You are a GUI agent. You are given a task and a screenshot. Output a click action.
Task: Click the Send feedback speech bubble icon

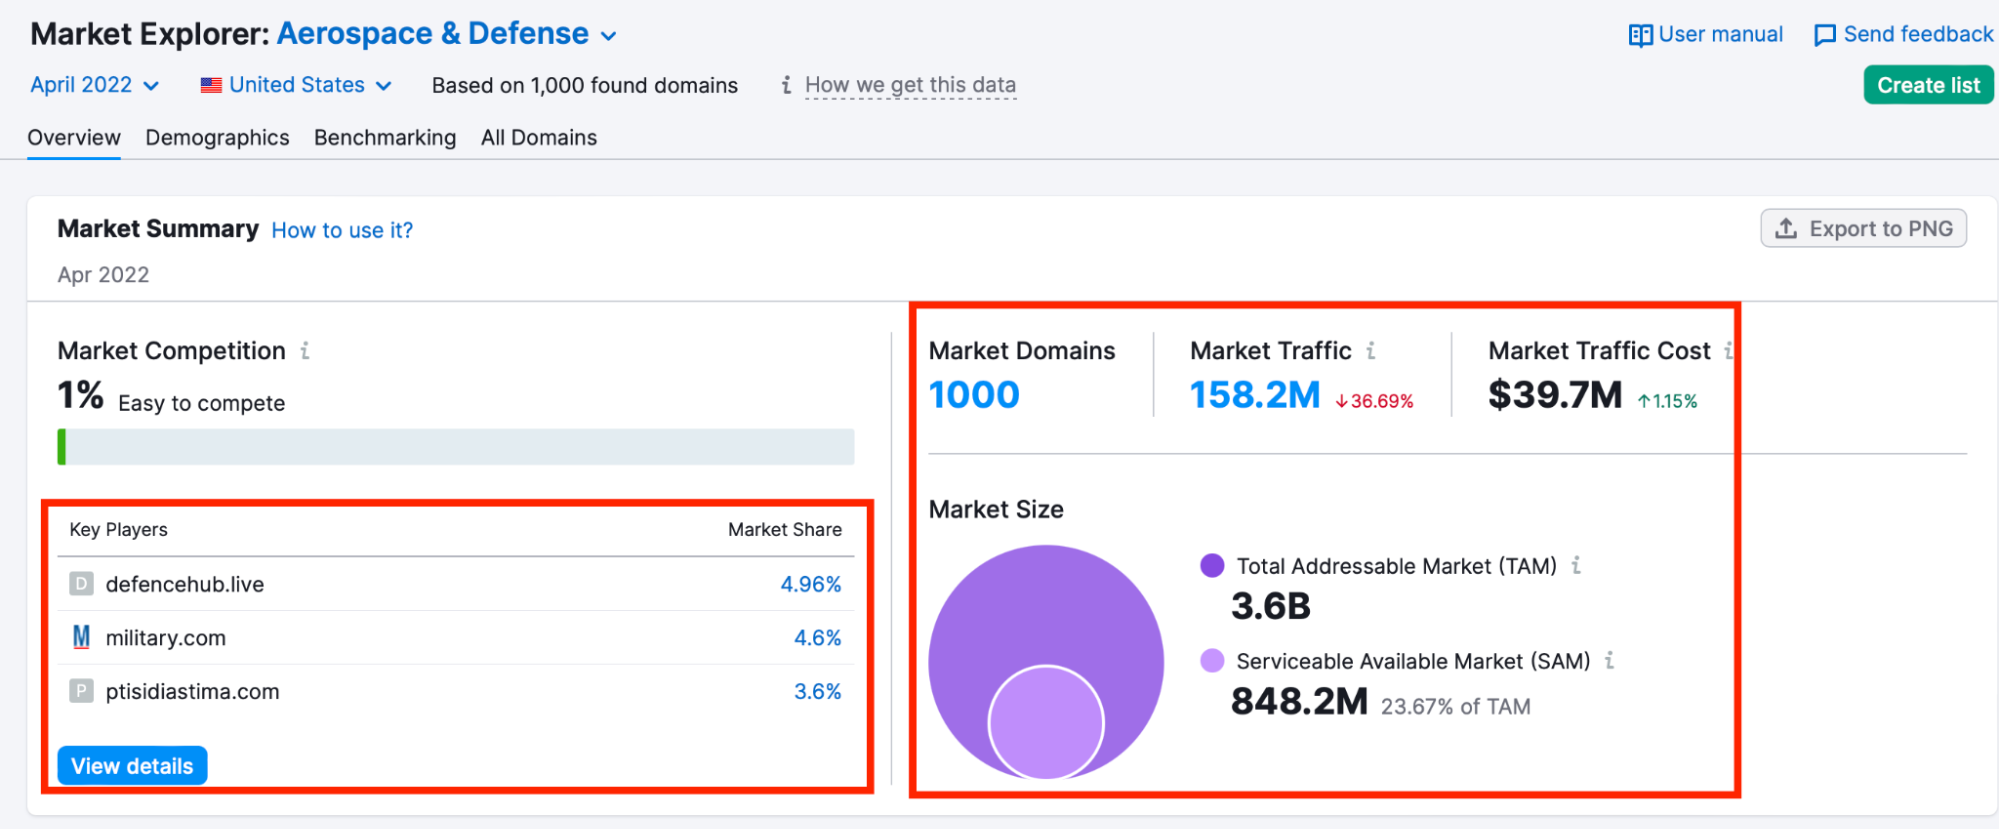[x=1825, y=35]
